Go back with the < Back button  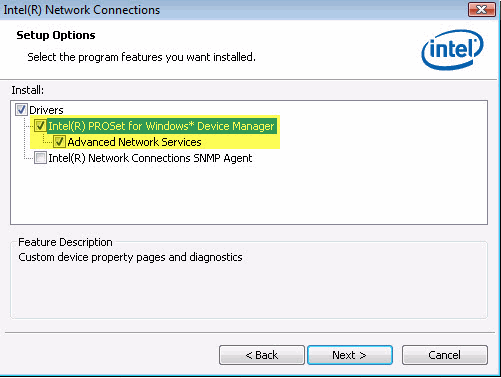(x=262, y=355)
